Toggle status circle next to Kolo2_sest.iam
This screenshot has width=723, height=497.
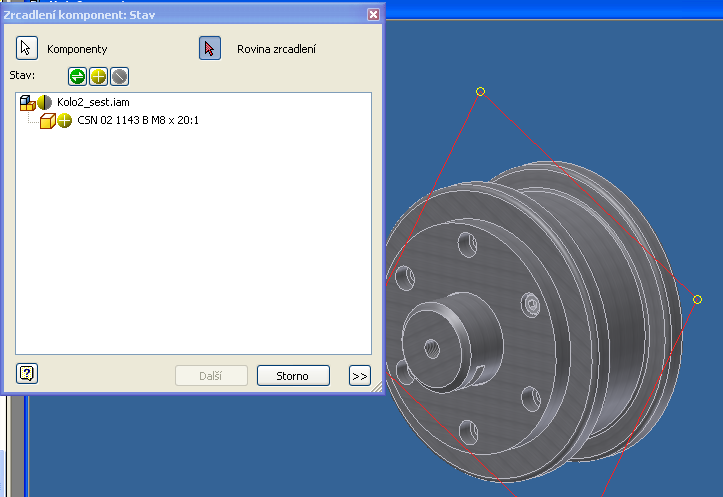(x=44, y=102)
